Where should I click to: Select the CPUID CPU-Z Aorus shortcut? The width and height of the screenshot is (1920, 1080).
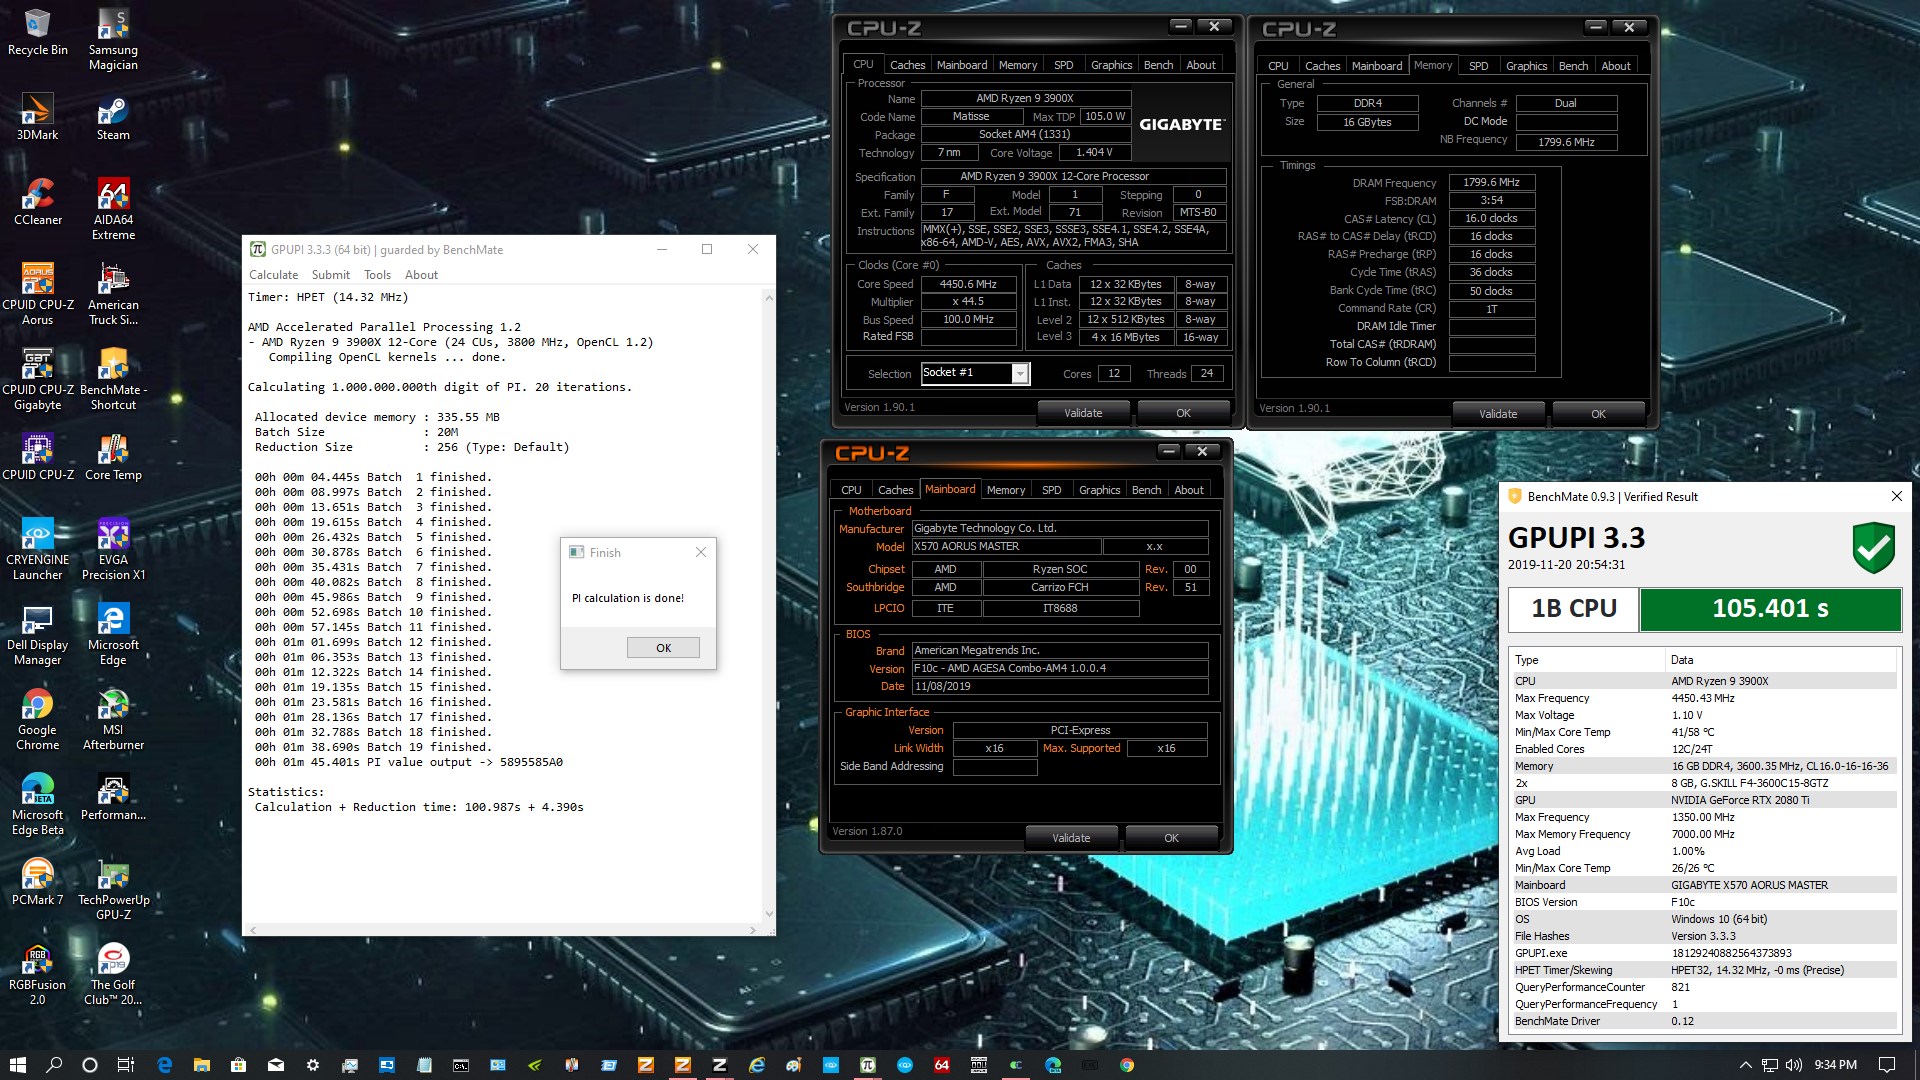coord(38,295)
